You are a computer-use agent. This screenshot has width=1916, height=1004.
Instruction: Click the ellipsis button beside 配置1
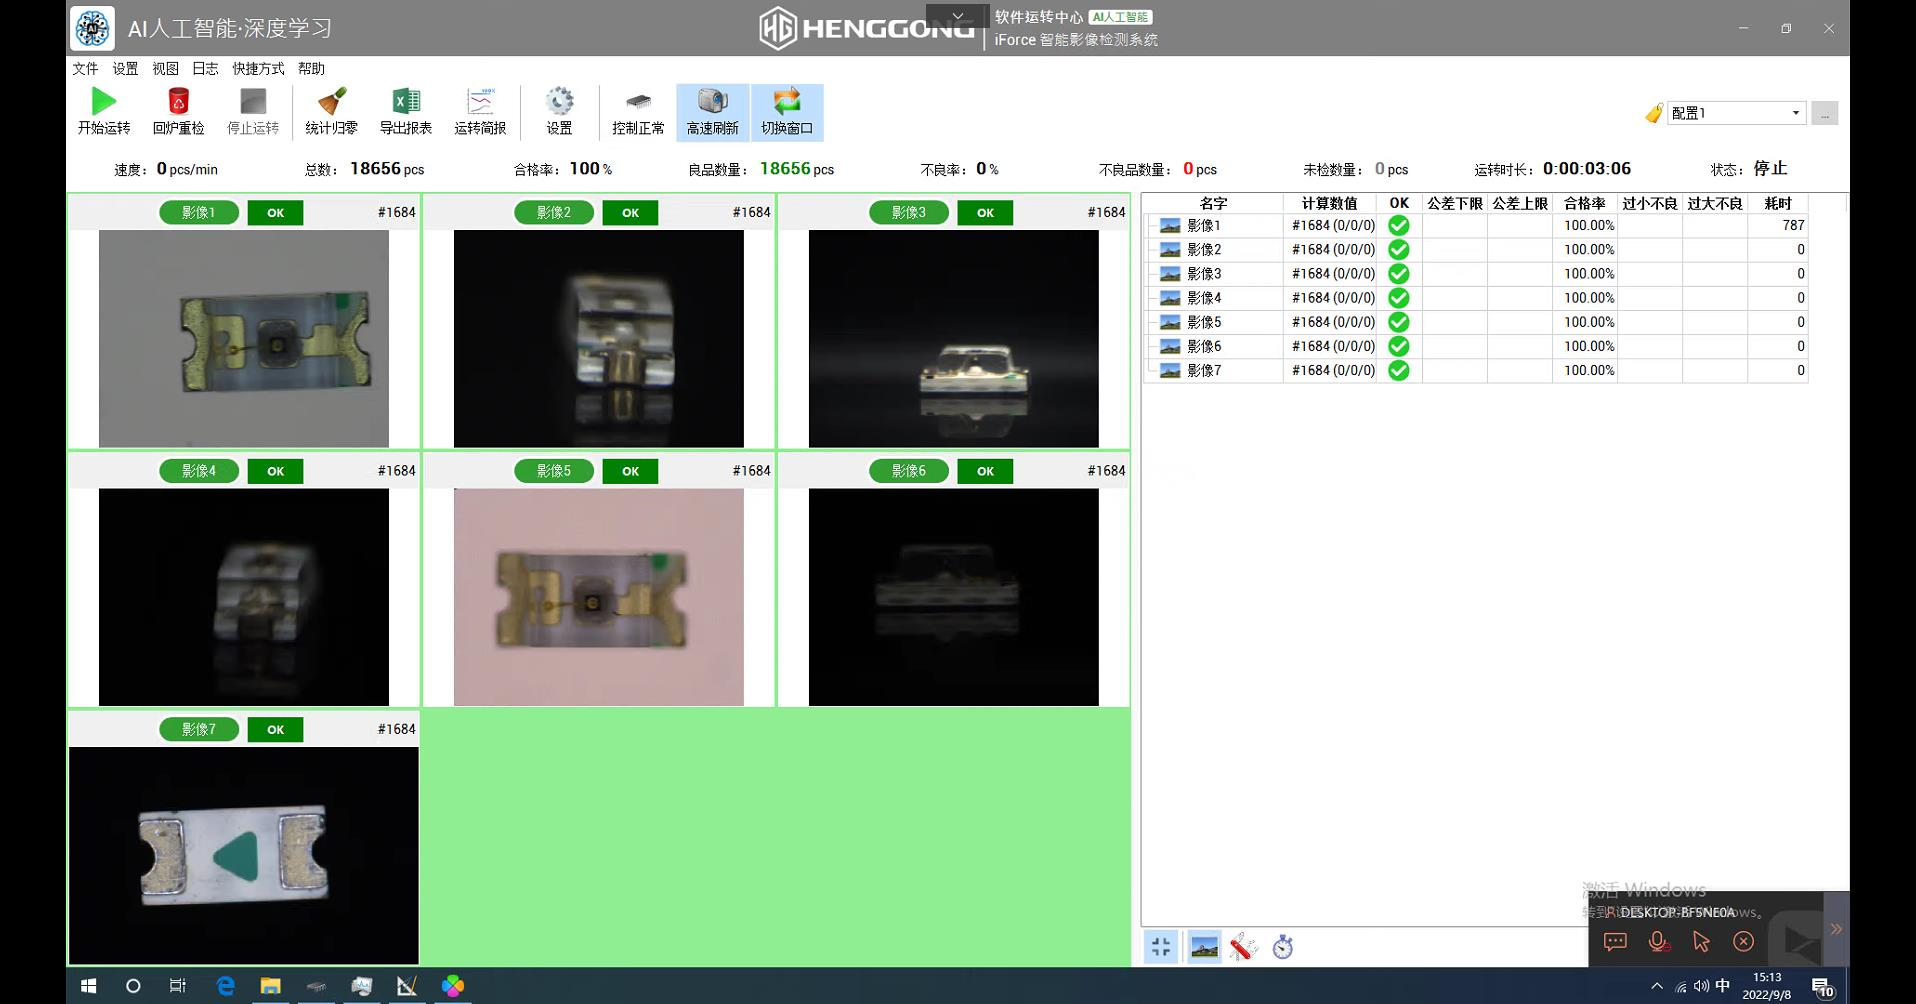pos(1824,113)
